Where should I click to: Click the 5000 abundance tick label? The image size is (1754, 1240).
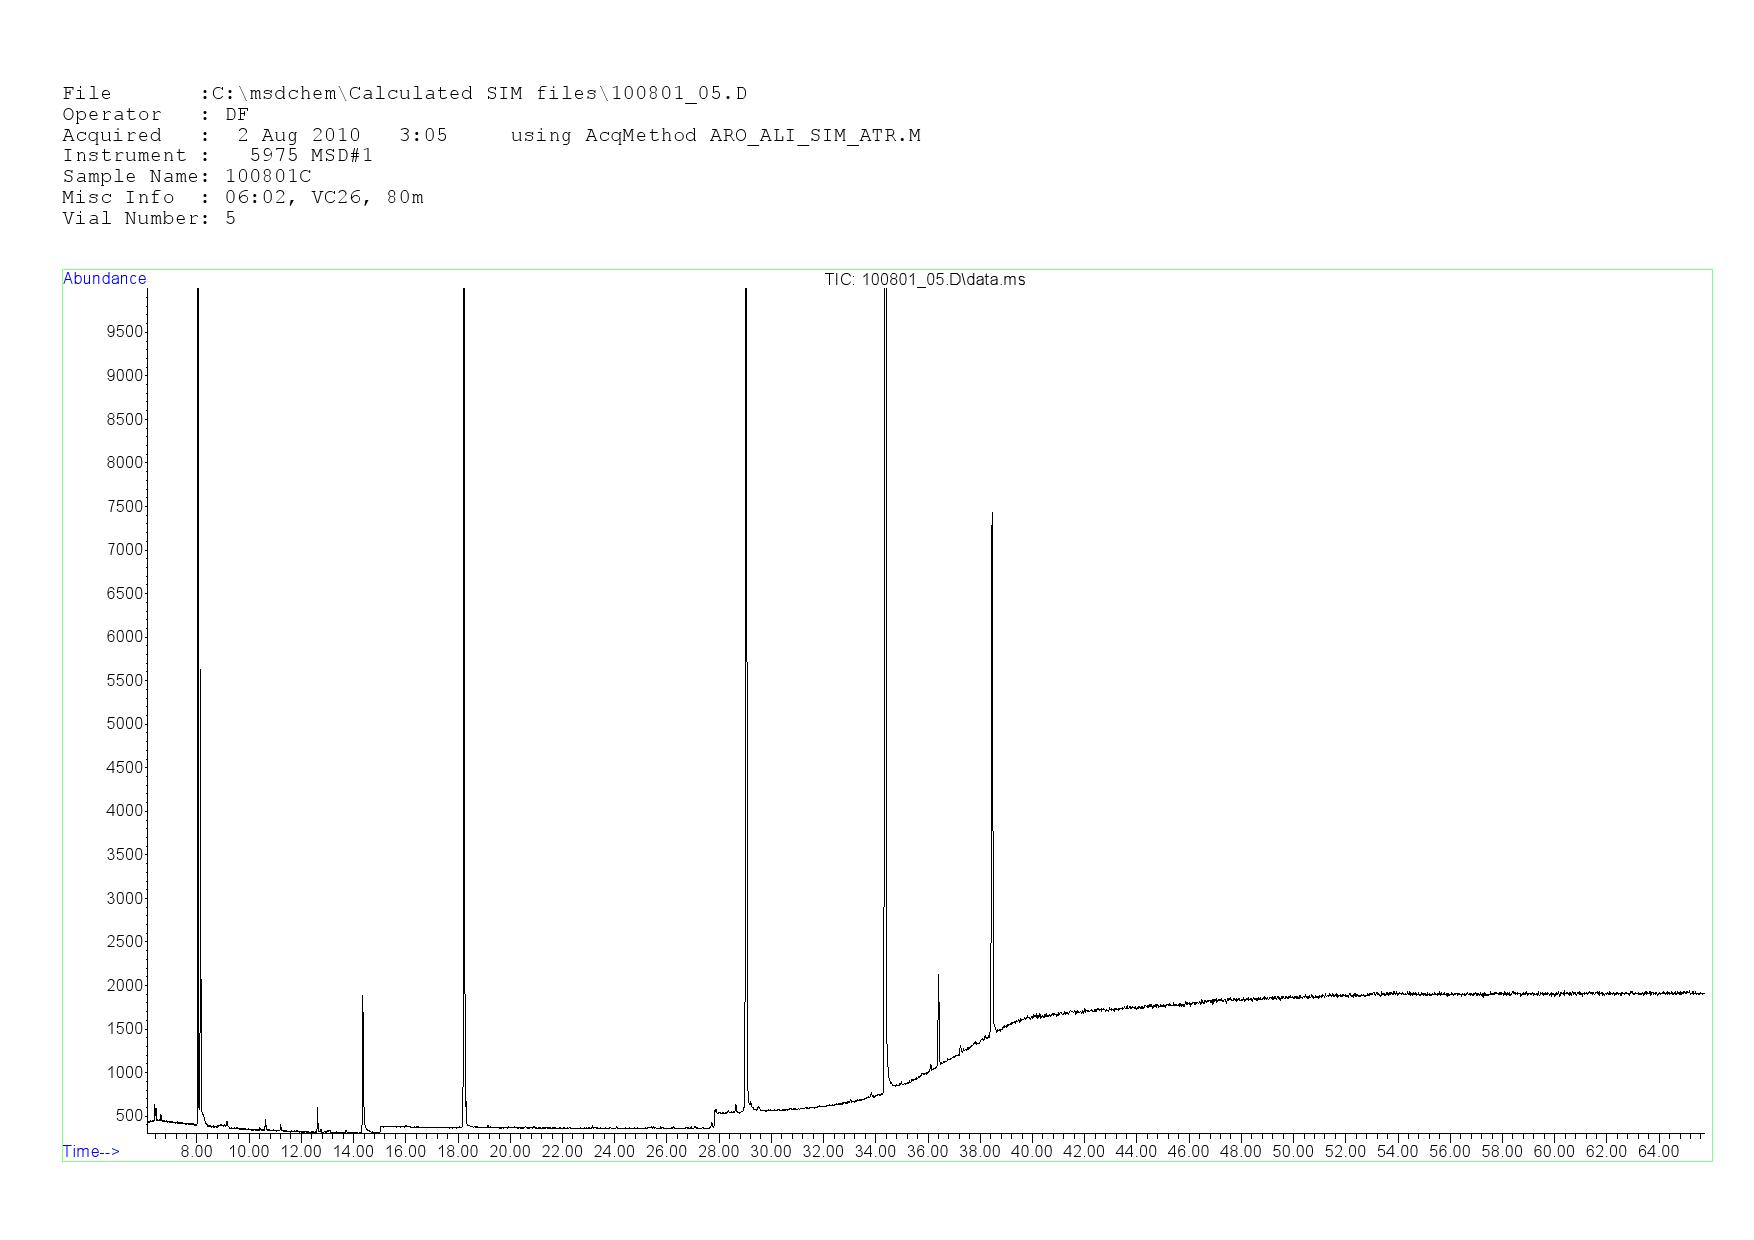[124, 724]
